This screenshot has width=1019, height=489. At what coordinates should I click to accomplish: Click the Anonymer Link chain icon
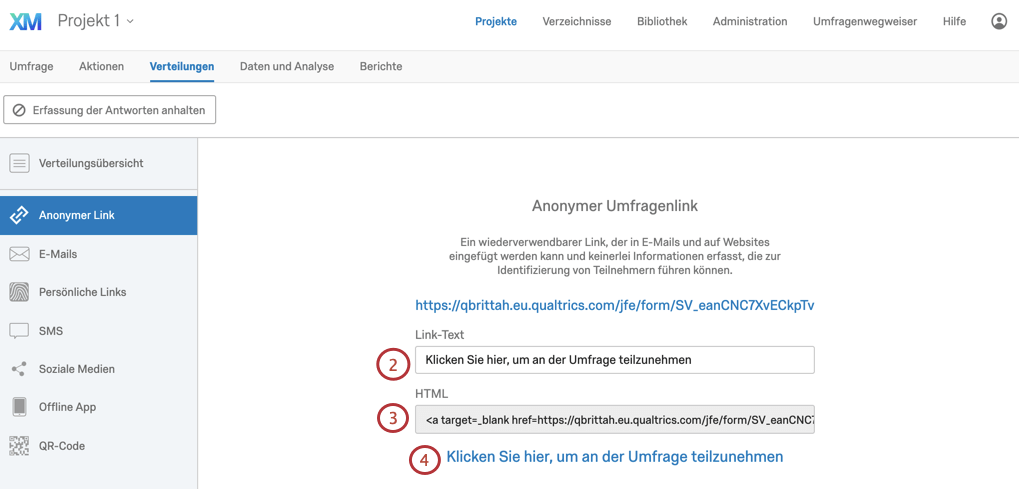pos(19,215)
